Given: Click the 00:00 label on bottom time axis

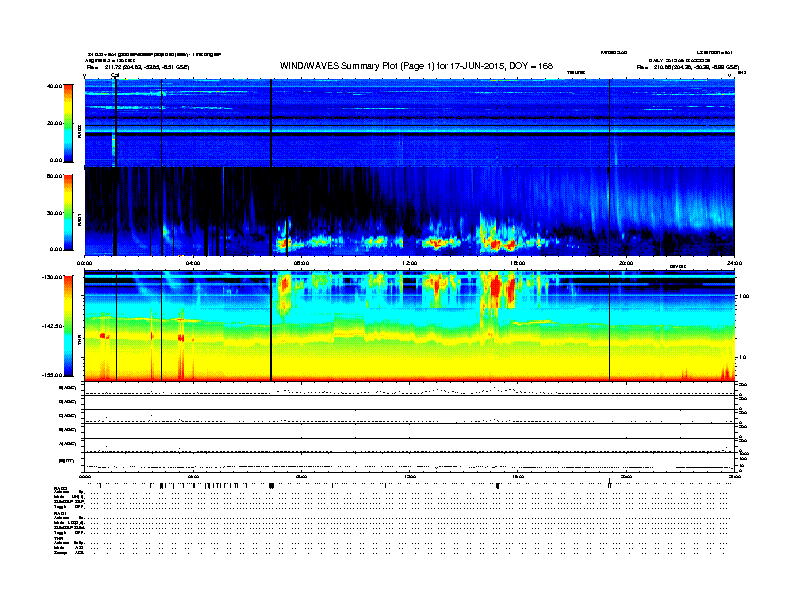Looking at the screenshot, I should [86, 477].
